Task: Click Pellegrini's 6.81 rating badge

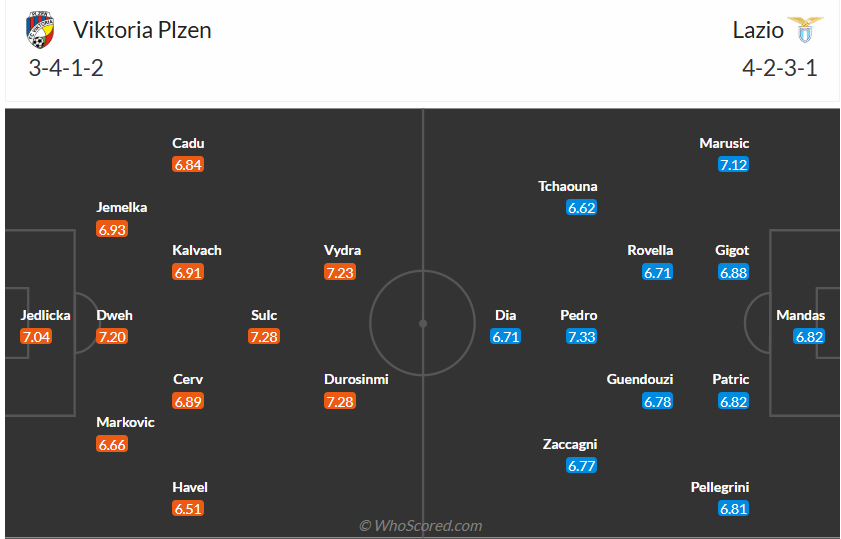Action: (x=733, y=509)
